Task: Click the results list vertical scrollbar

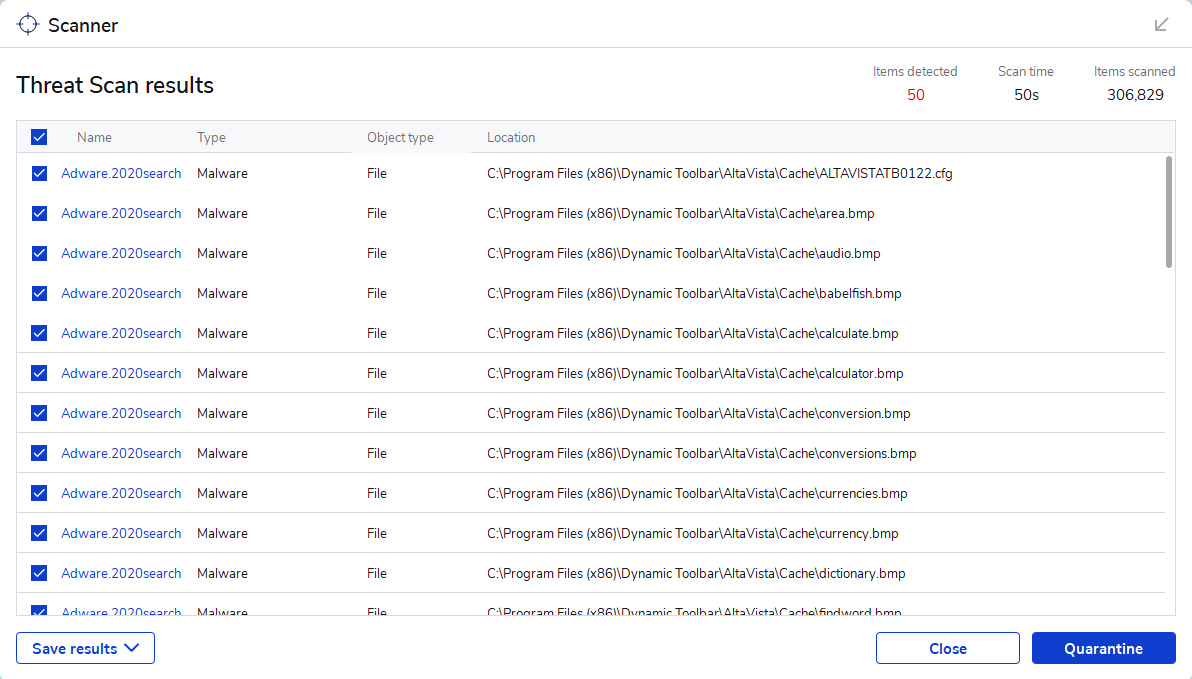Action: [x=1169, y=211]
